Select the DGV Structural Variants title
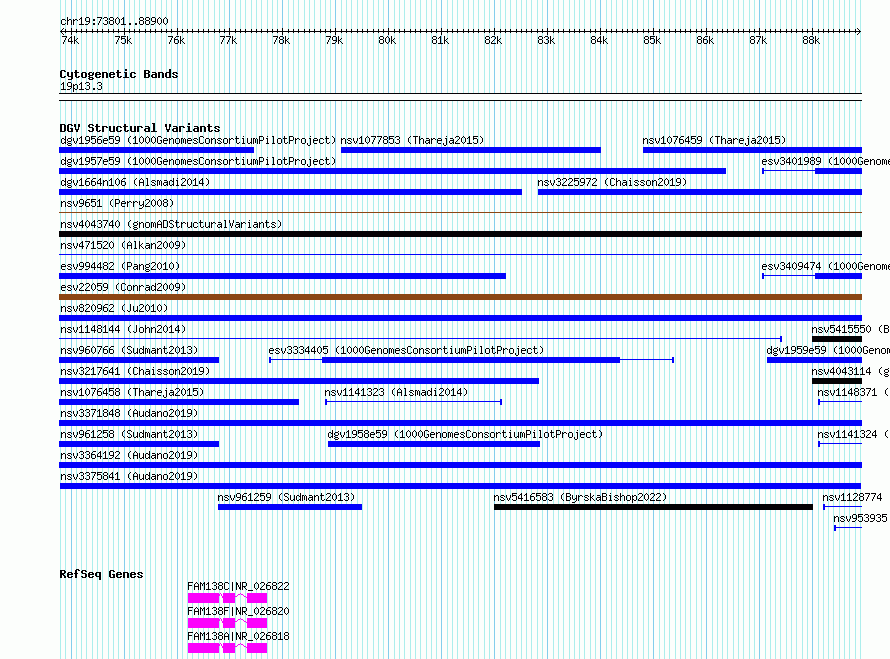The width and height of the screenshot is (890, 659). 140,128
